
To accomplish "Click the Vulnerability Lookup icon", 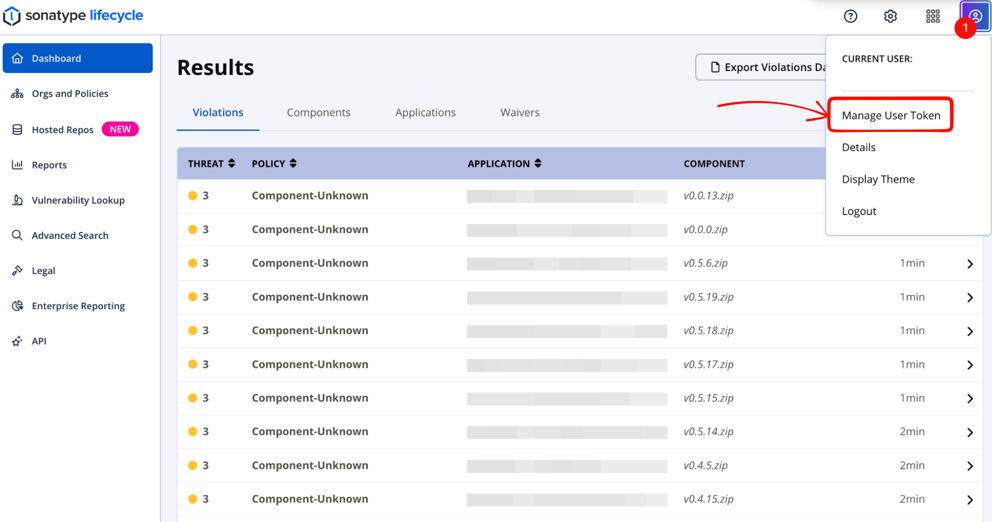I will click(18, 200).
